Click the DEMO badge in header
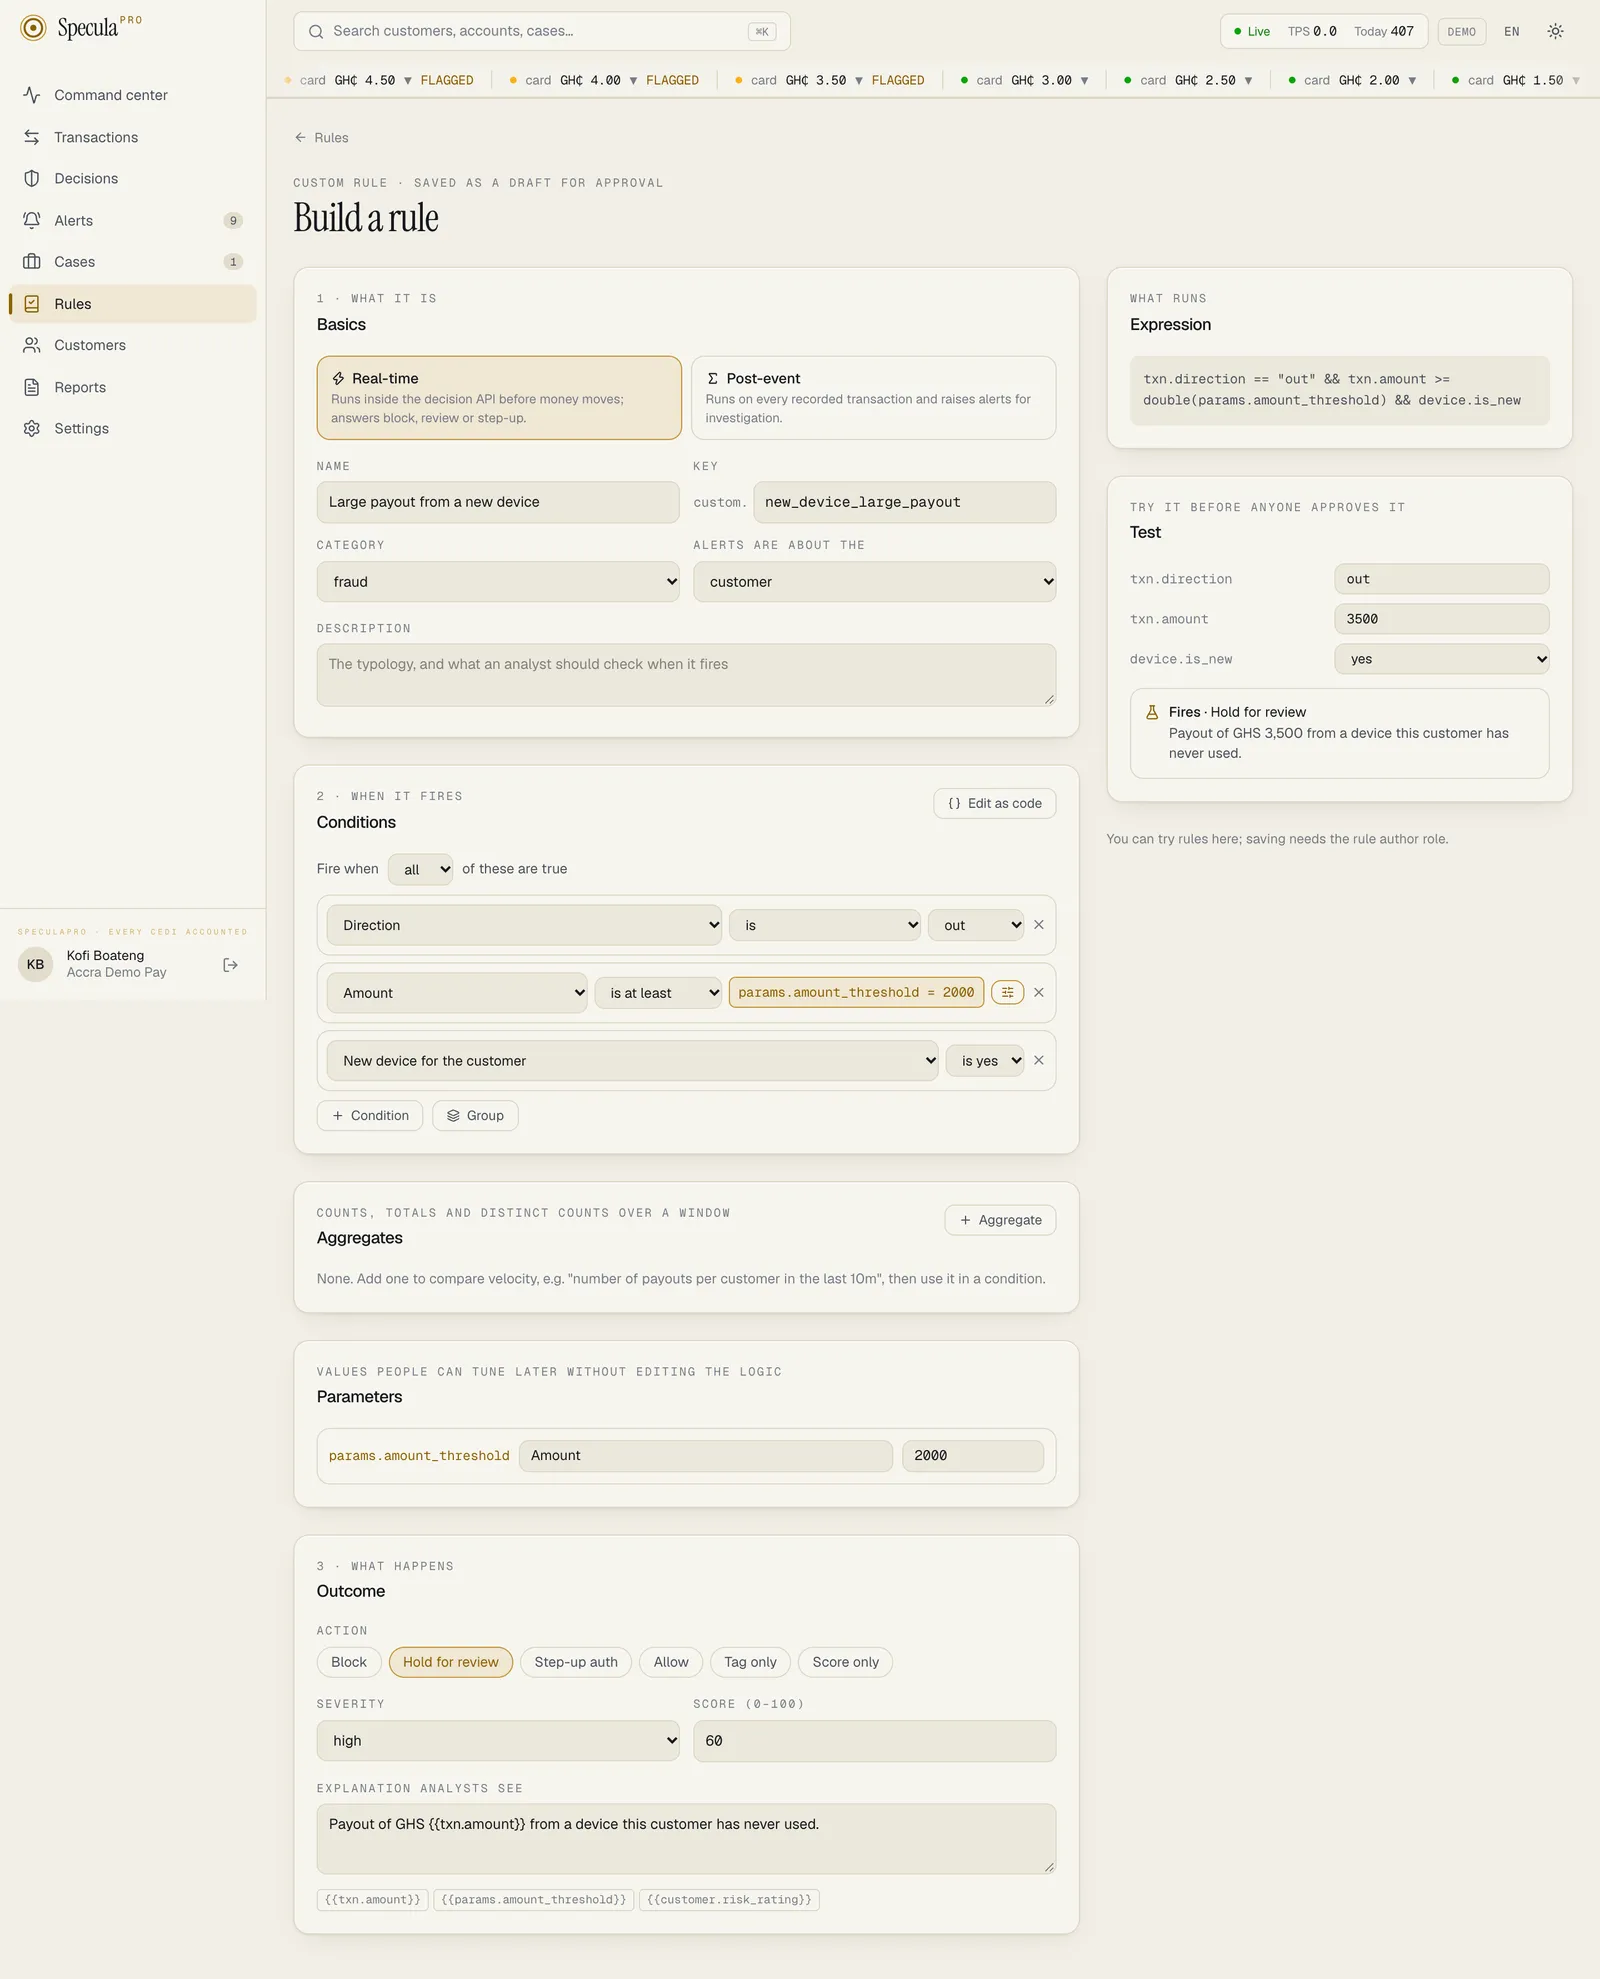The image size is (1600, 1979). click(1461, 31)
